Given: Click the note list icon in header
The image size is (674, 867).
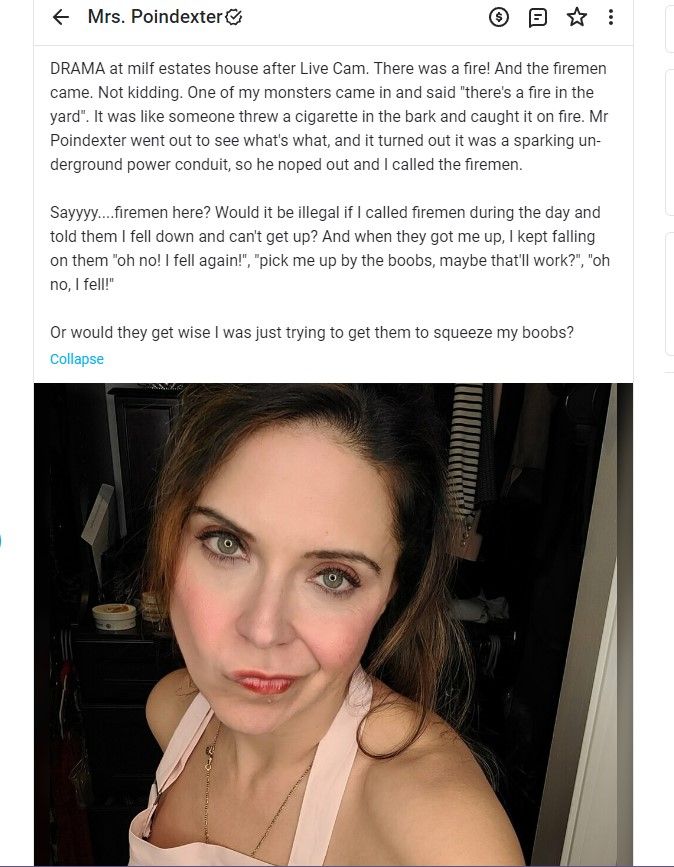Looking at the screenshot, I should click(537, 18).
